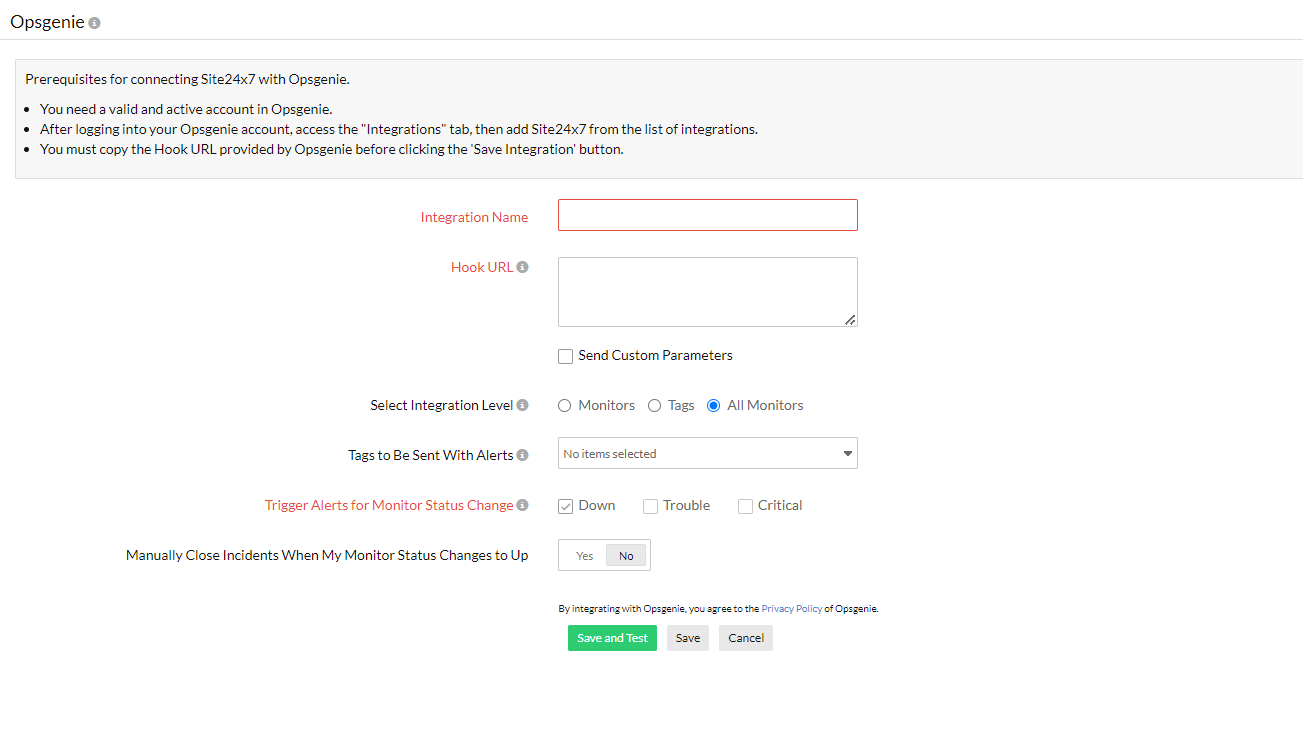Check the Critical status checkbox
Image resolution: width=1303 pixels, height=746 pixels.
(x=744, y=506)
